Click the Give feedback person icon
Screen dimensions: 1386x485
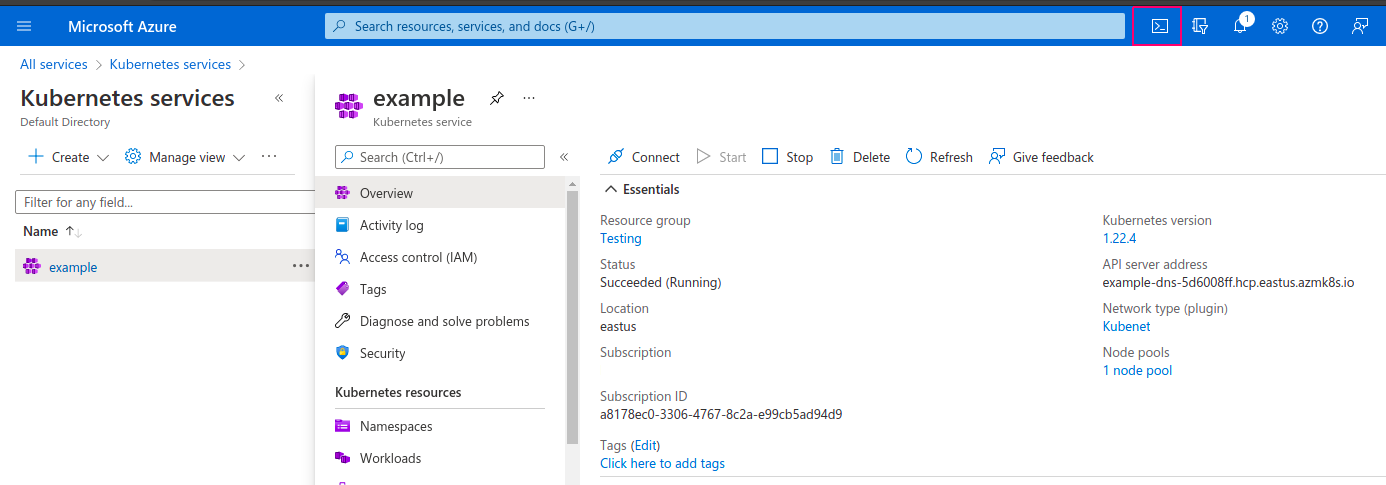coord(996,157)
